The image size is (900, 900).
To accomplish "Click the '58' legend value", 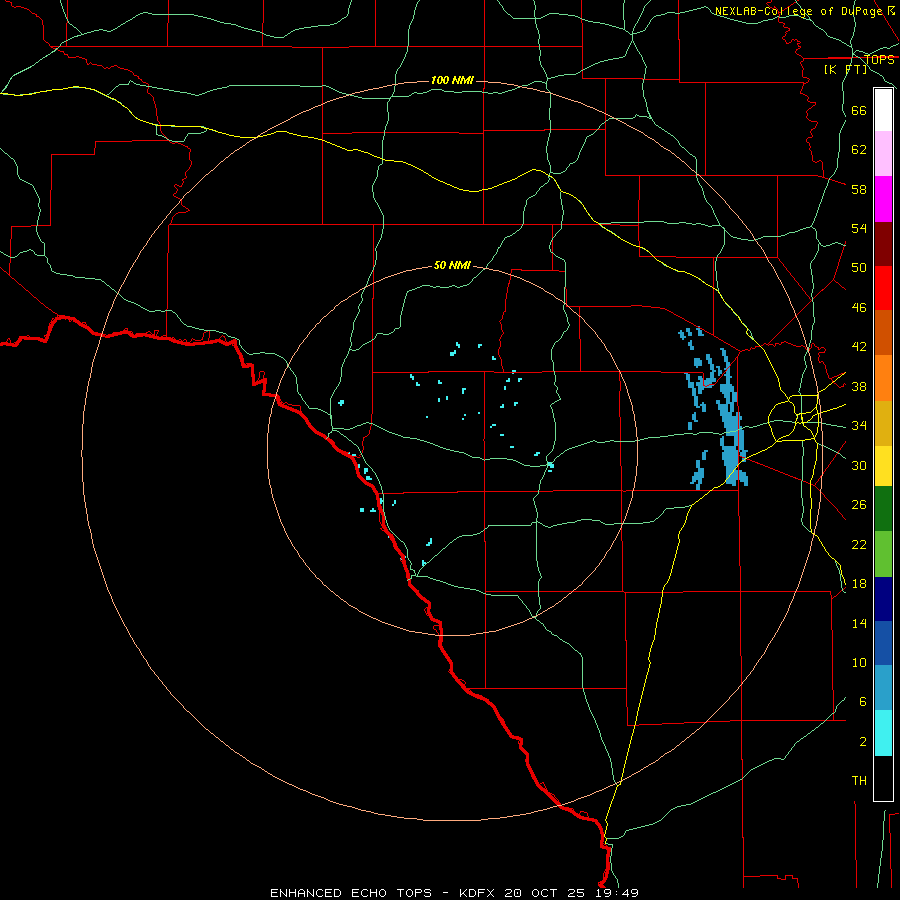I will pos(859,189).
